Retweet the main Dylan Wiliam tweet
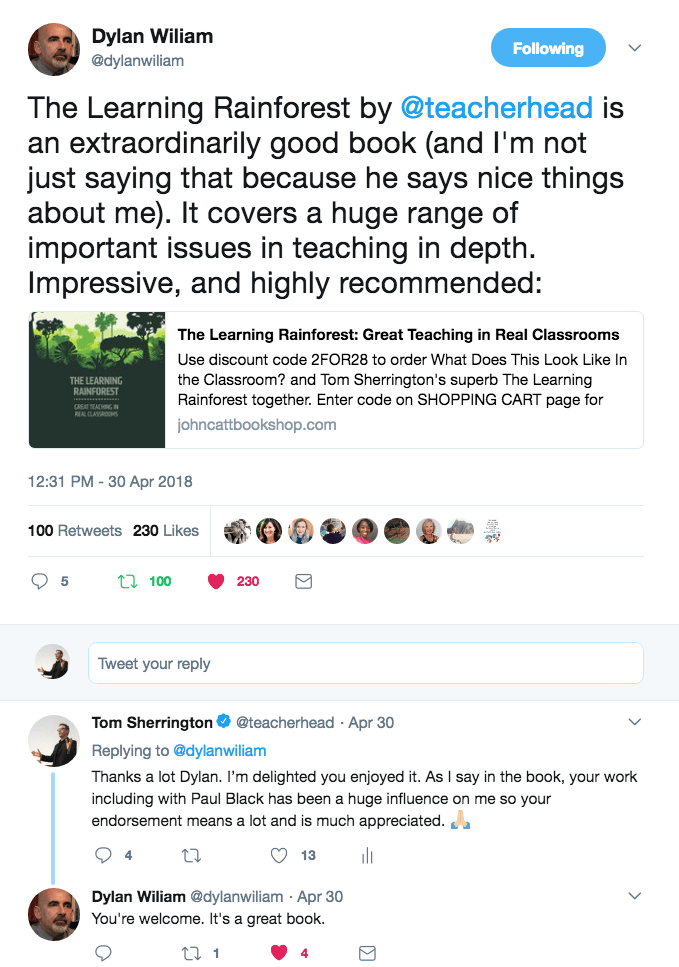The width and height of the screenshot is (679, 967). point(128,581)
